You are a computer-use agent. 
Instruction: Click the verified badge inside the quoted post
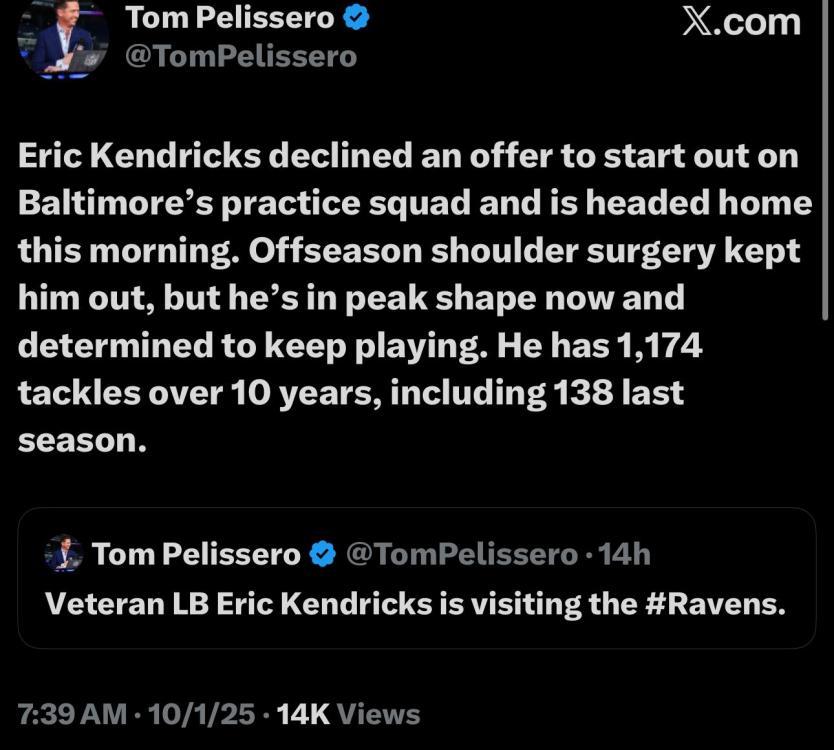(322, 554)
